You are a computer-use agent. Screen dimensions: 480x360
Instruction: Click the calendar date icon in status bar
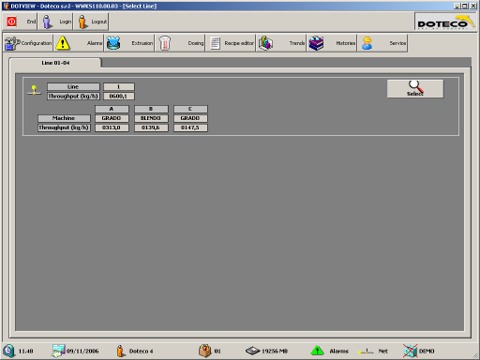point(58,351)
